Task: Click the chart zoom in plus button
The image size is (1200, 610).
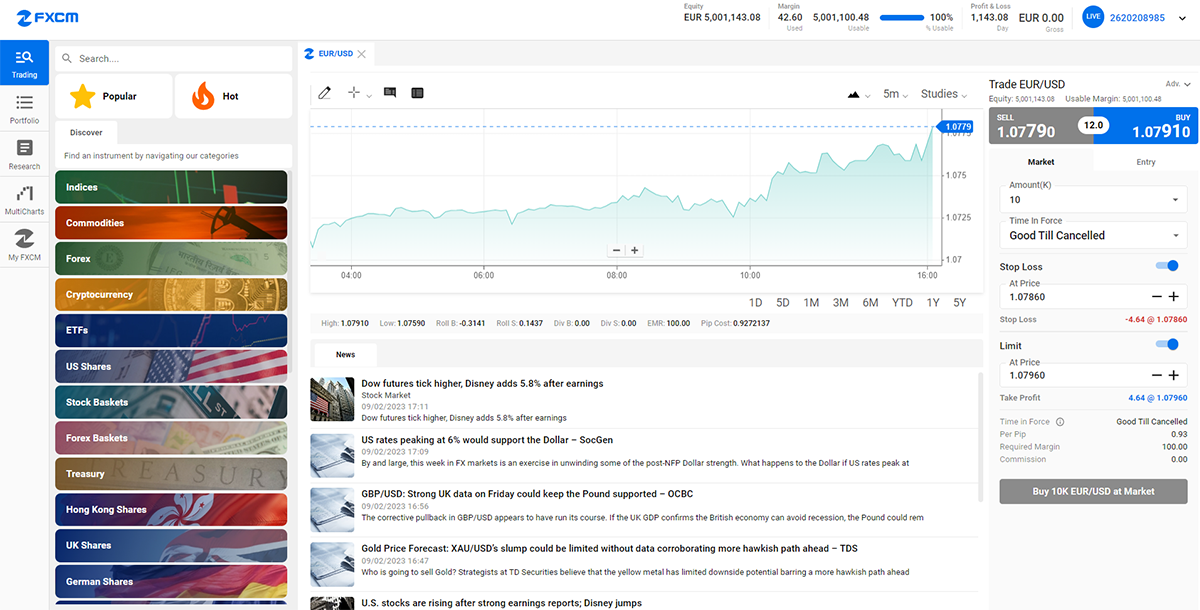Action: click(635, 250)
